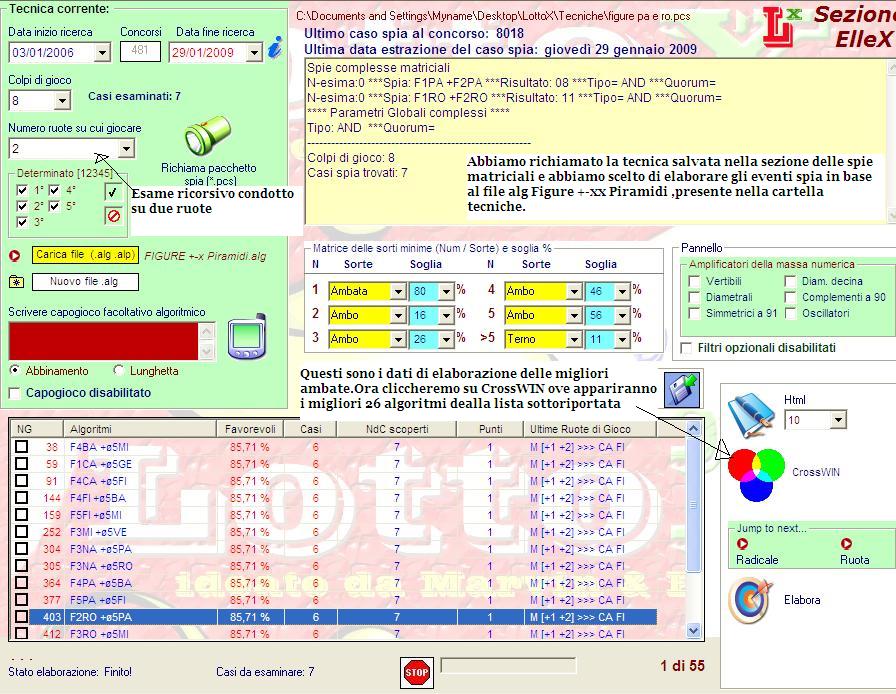The image size is (896, 694).
Task: Enable the Simmetrici a 91 checkbox
Action: 694,313
